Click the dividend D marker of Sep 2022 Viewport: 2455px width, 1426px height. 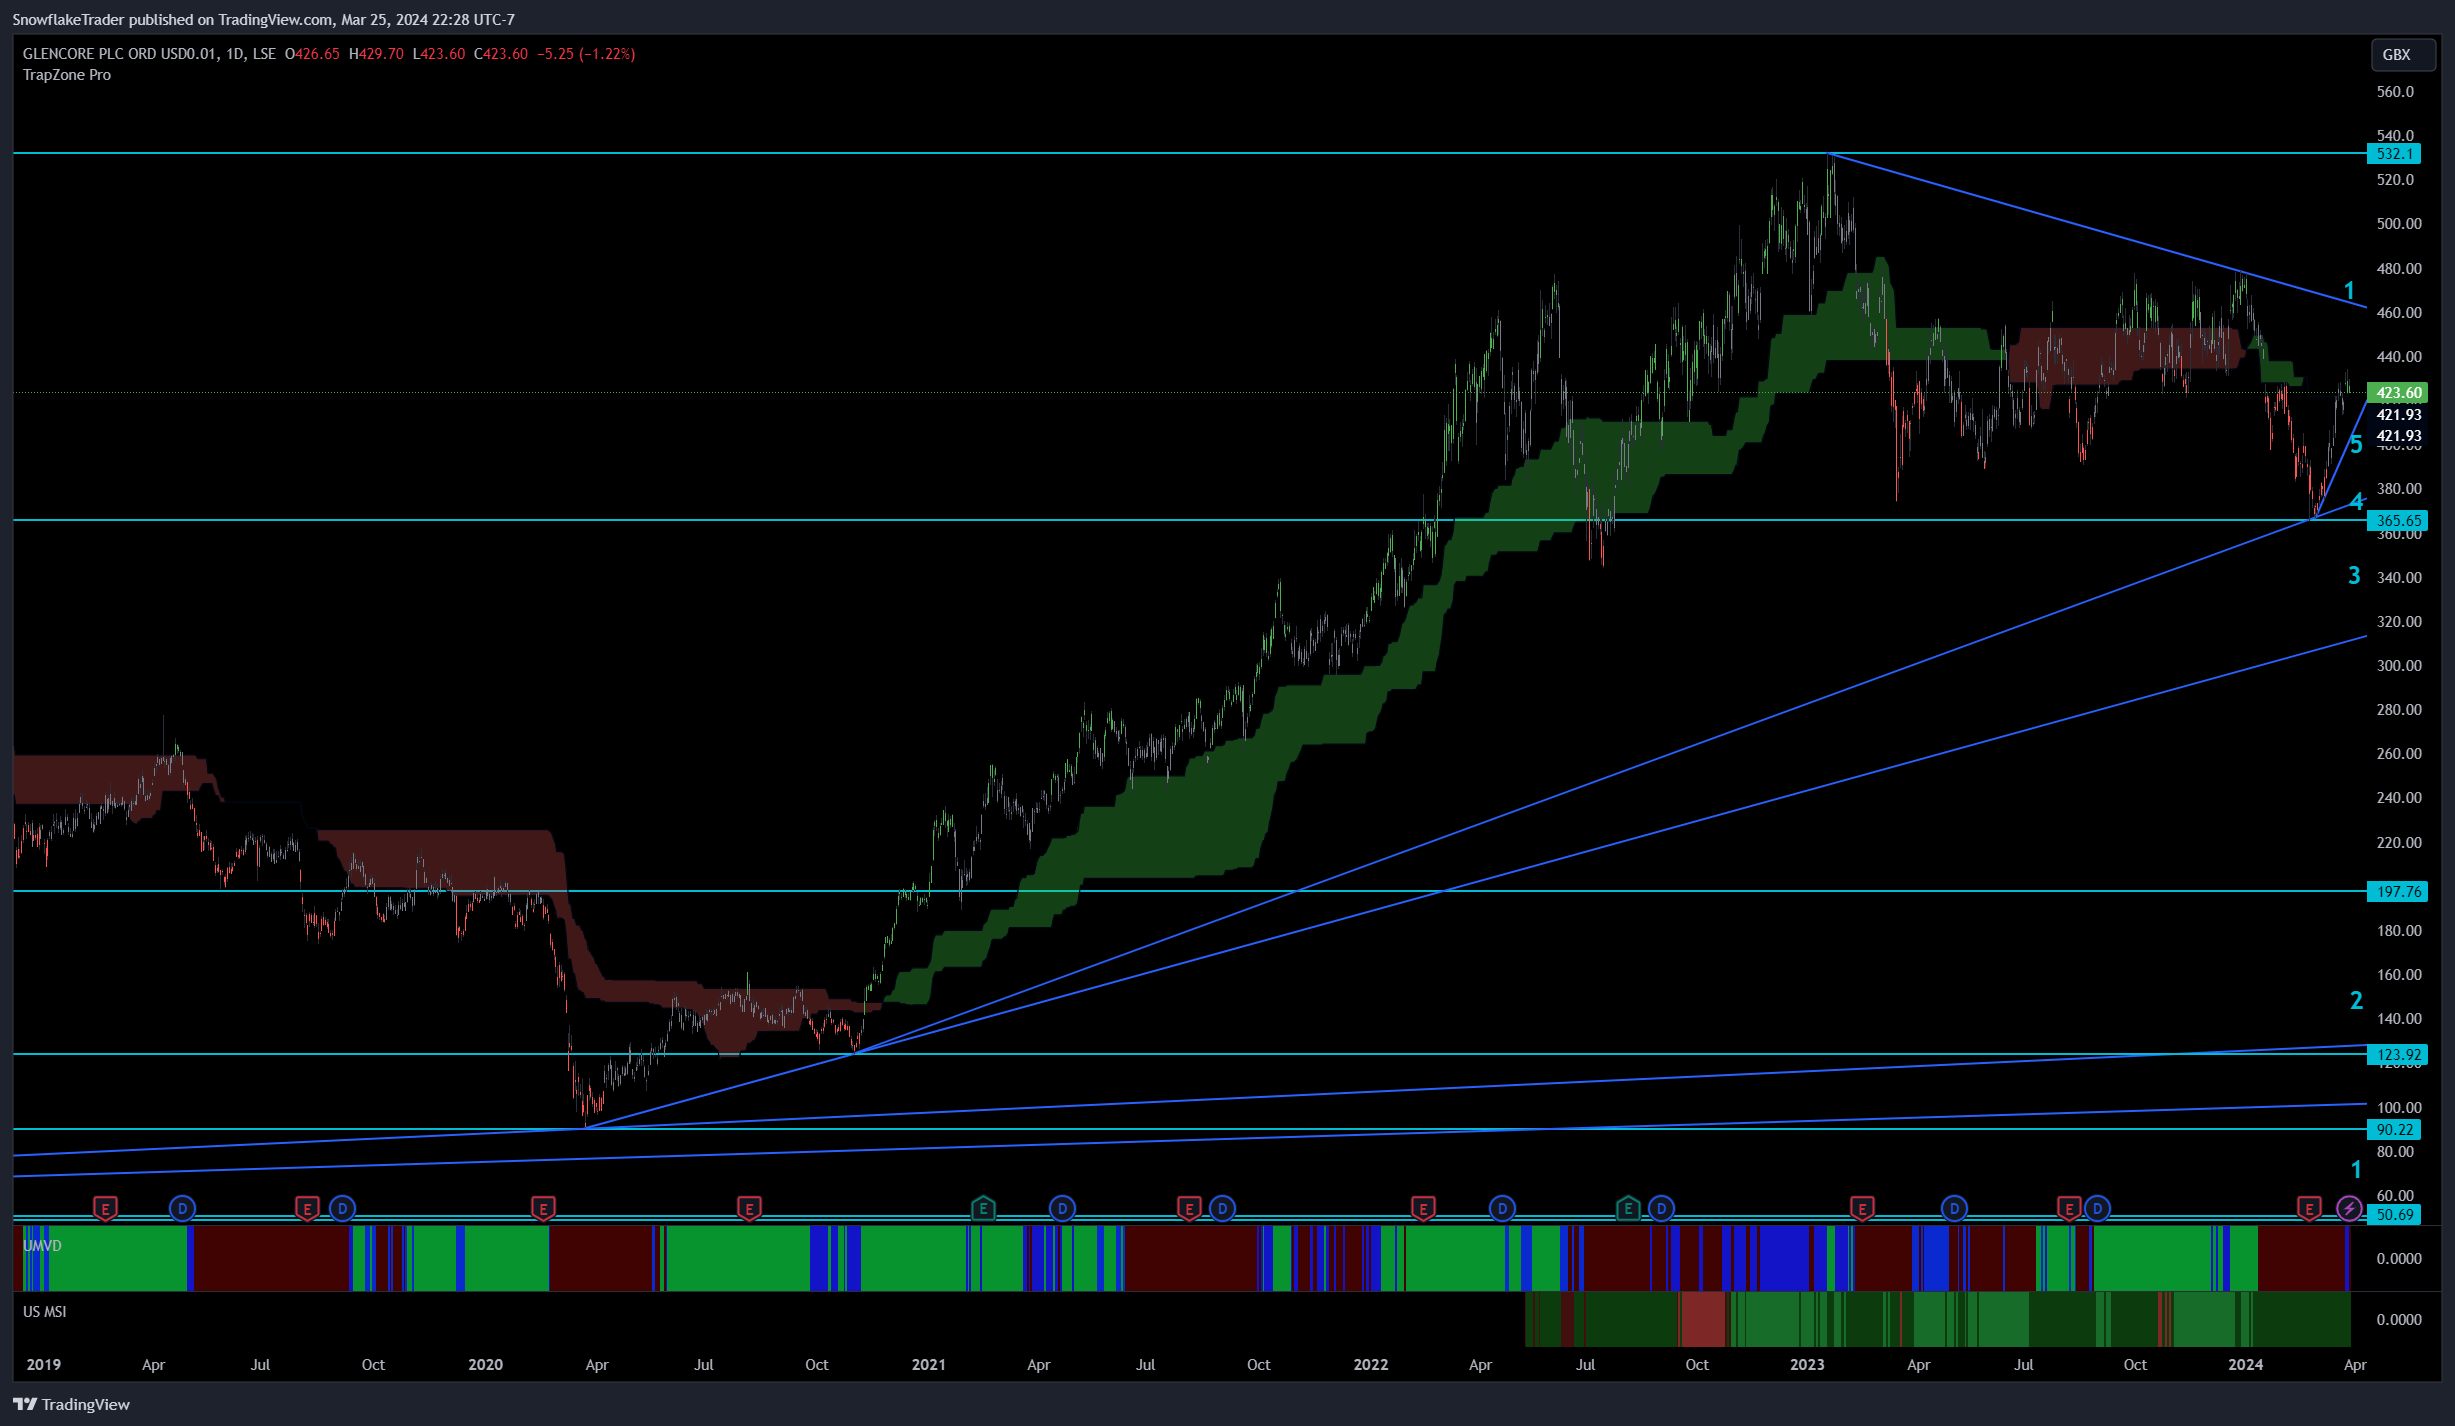click(x=1661, y=1209)
